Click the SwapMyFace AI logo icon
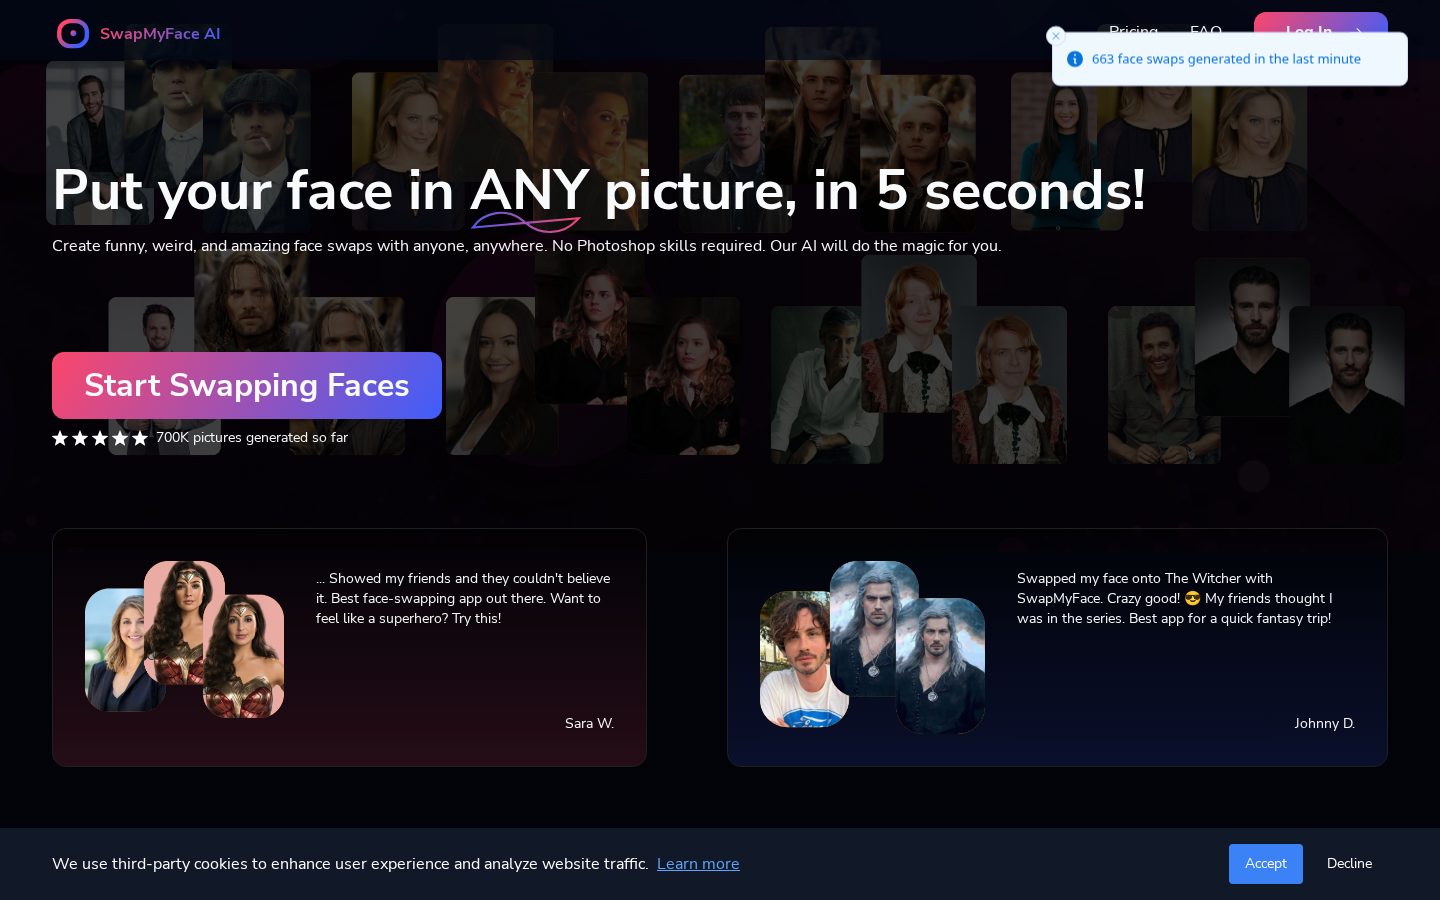The width and height of the screenshot is (1440, 900). [x=73, y=34]
